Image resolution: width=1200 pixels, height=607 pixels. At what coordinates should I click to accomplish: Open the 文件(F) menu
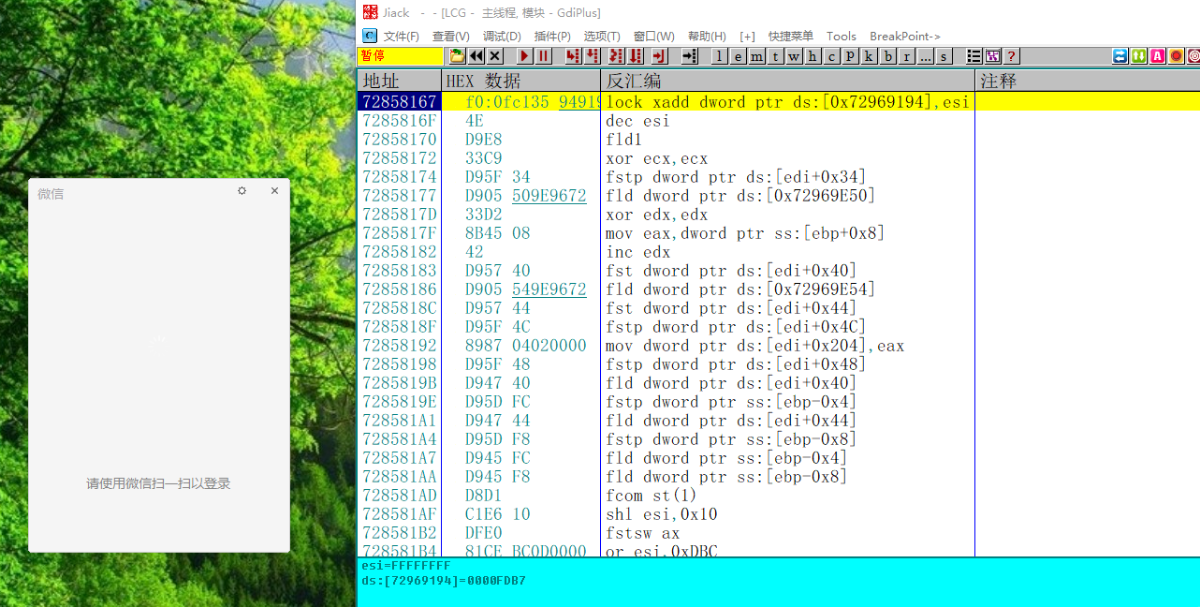(x=401, y=36)
